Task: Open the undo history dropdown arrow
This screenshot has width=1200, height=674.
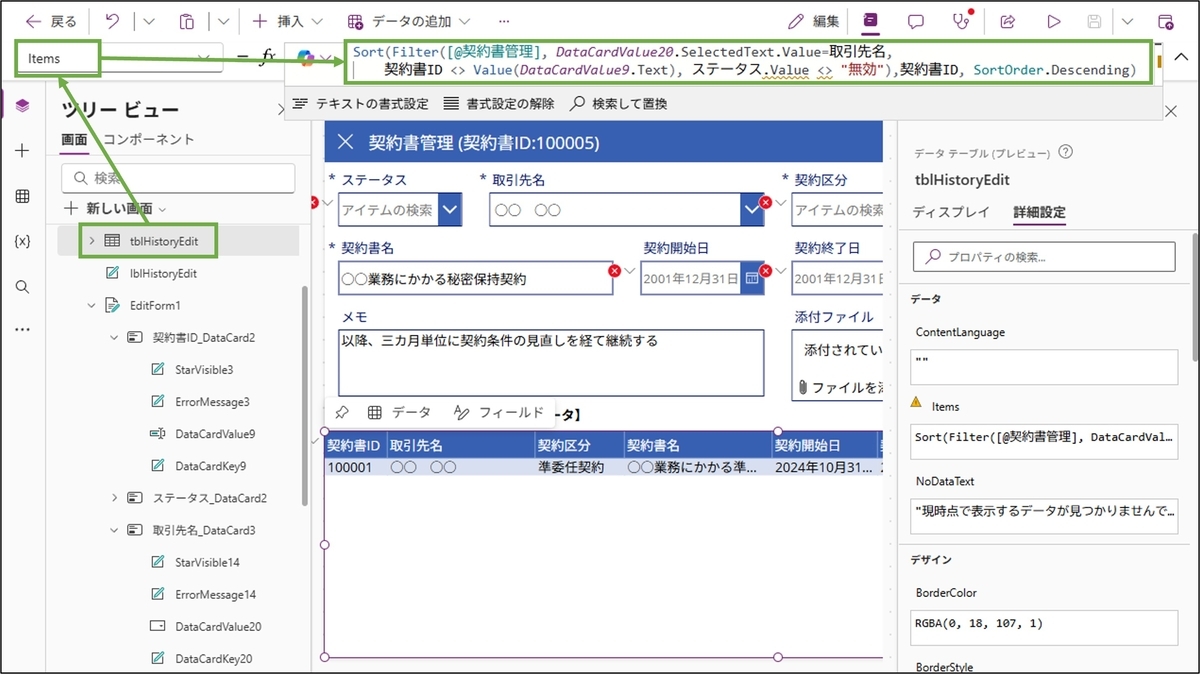Action: pos(149,21)
